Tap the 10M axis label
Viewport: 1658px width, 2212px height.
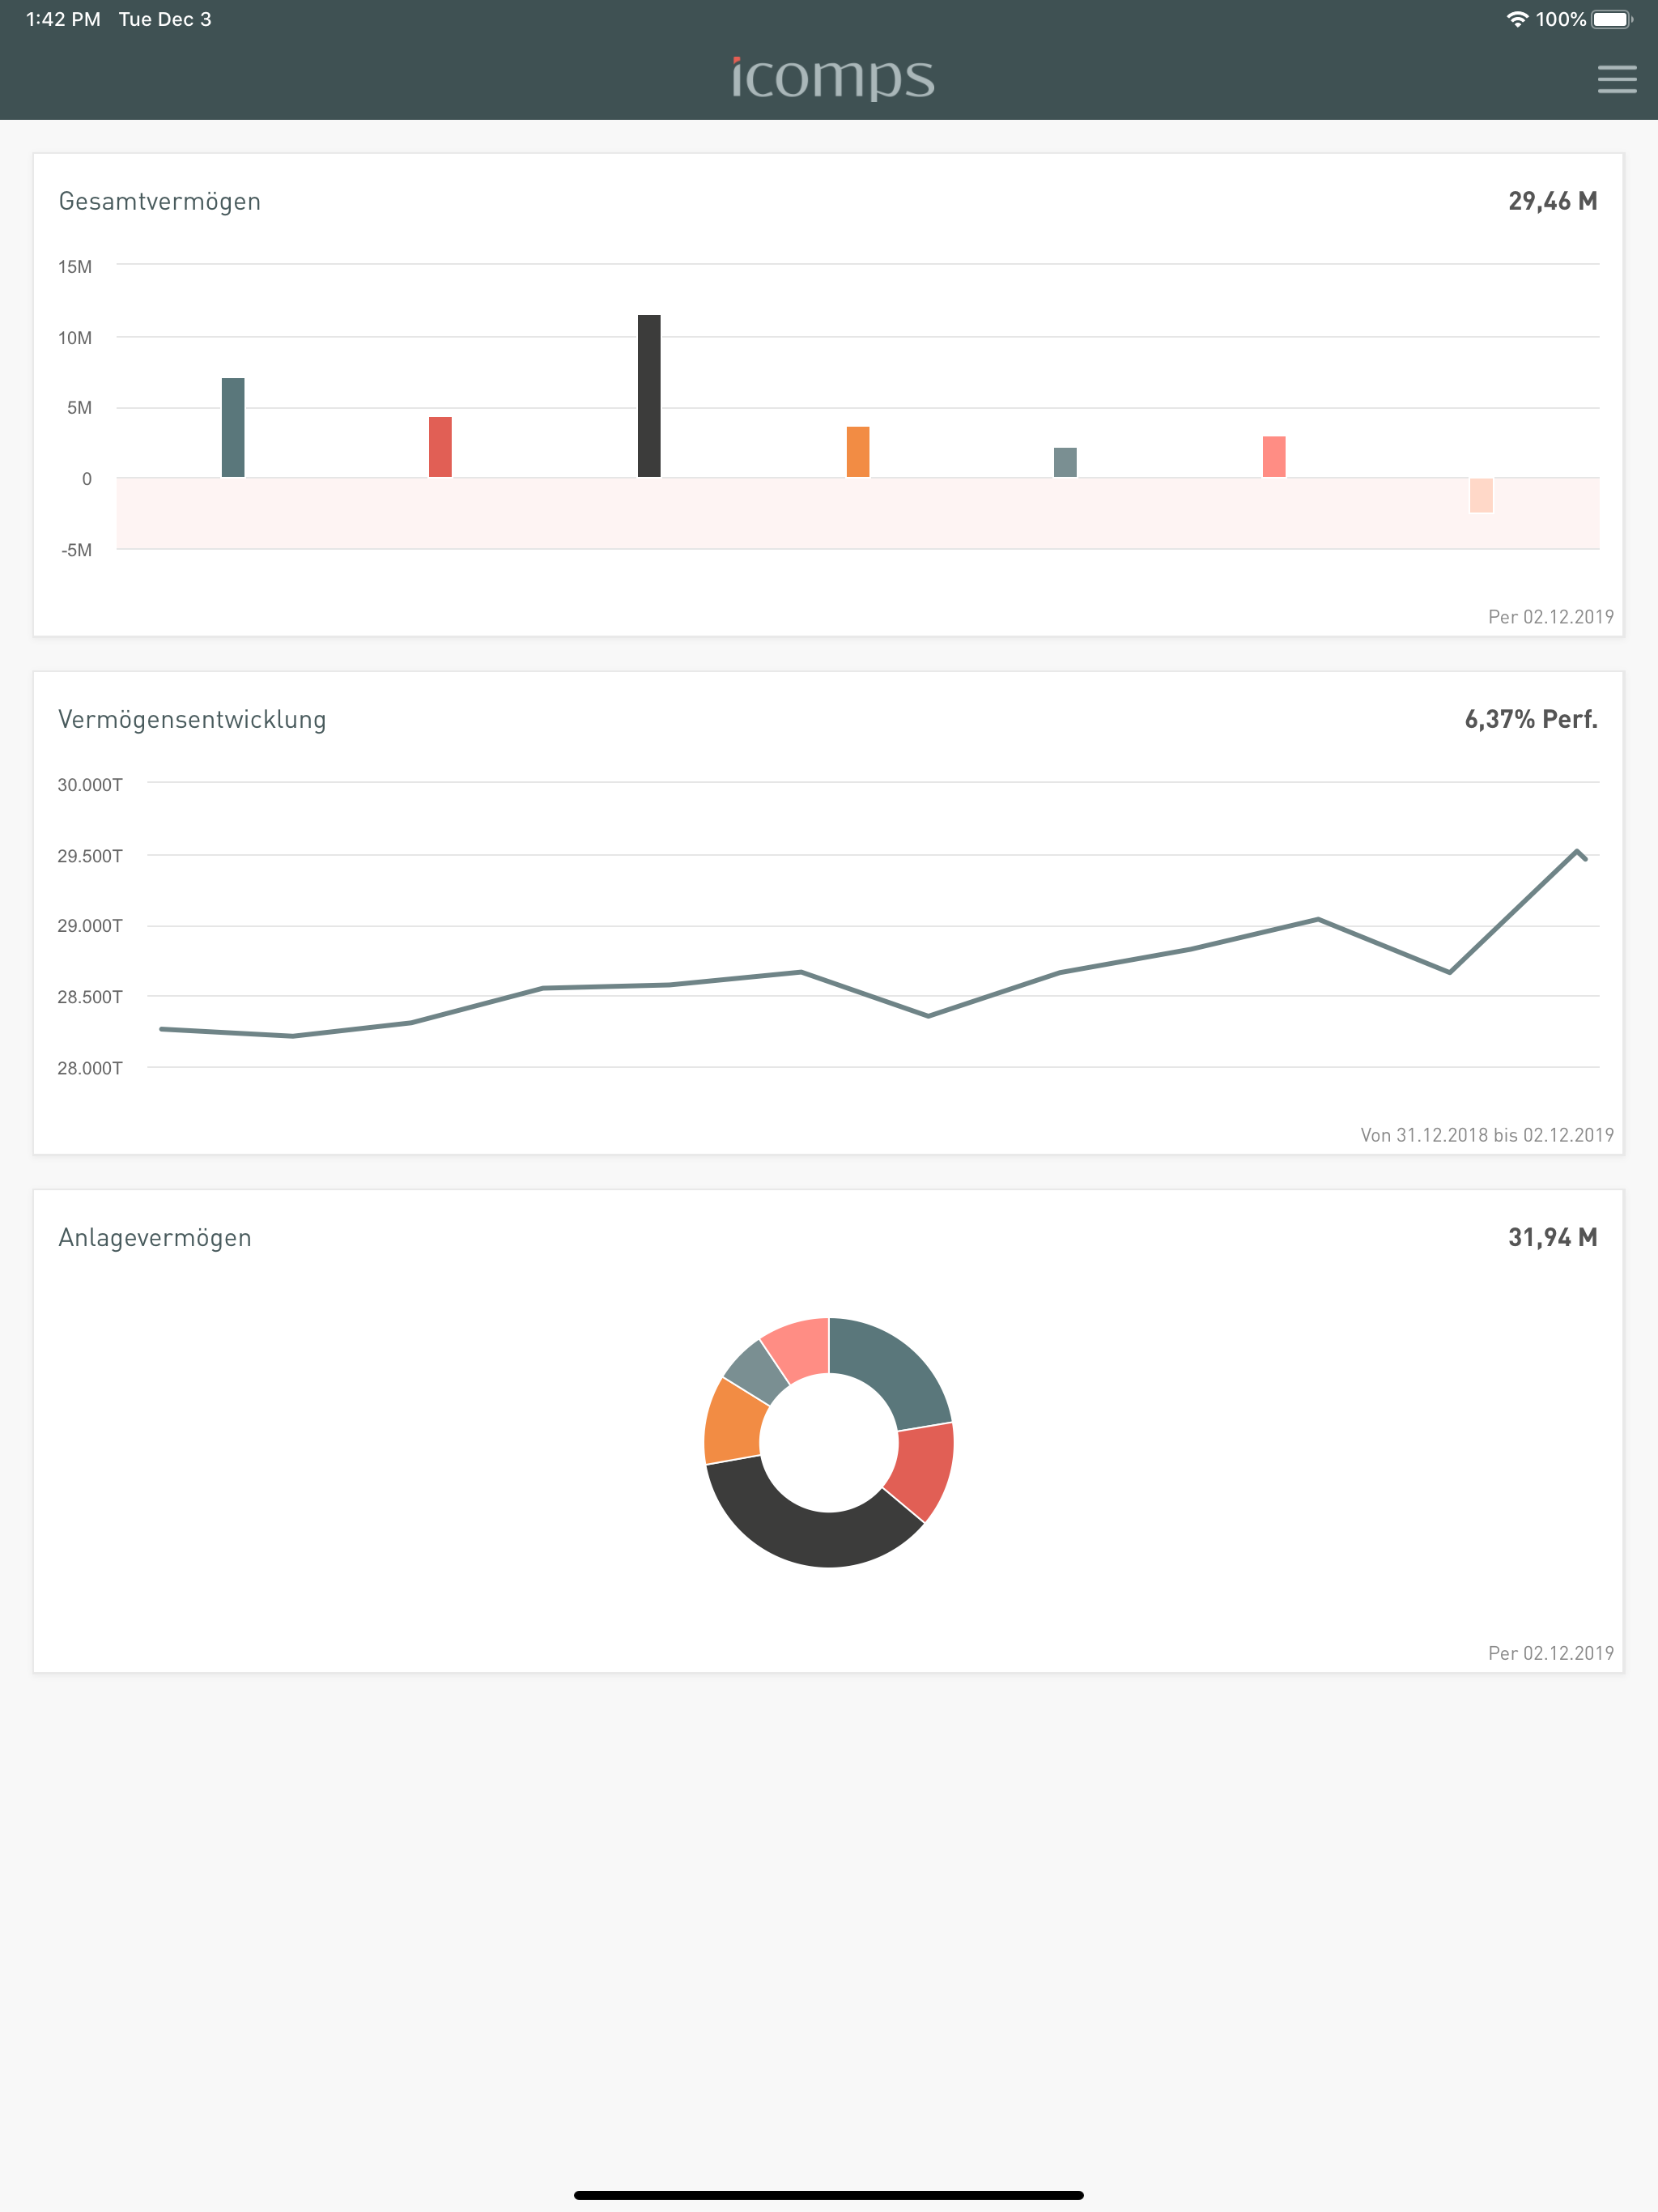click(x=75, y=338)
